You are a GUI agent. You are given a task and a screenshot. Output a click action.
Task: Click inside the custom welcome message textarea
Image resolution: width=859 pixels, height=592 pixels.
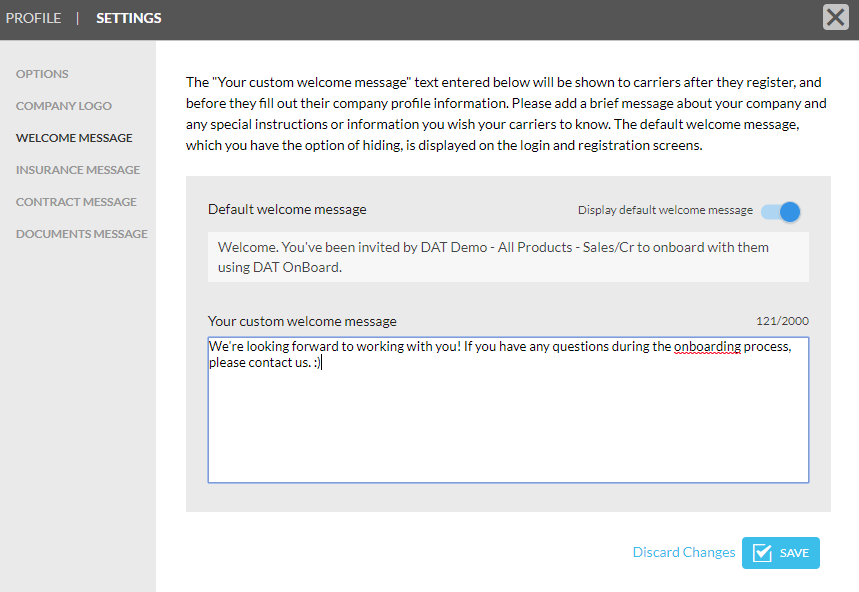tap(508, 410)
